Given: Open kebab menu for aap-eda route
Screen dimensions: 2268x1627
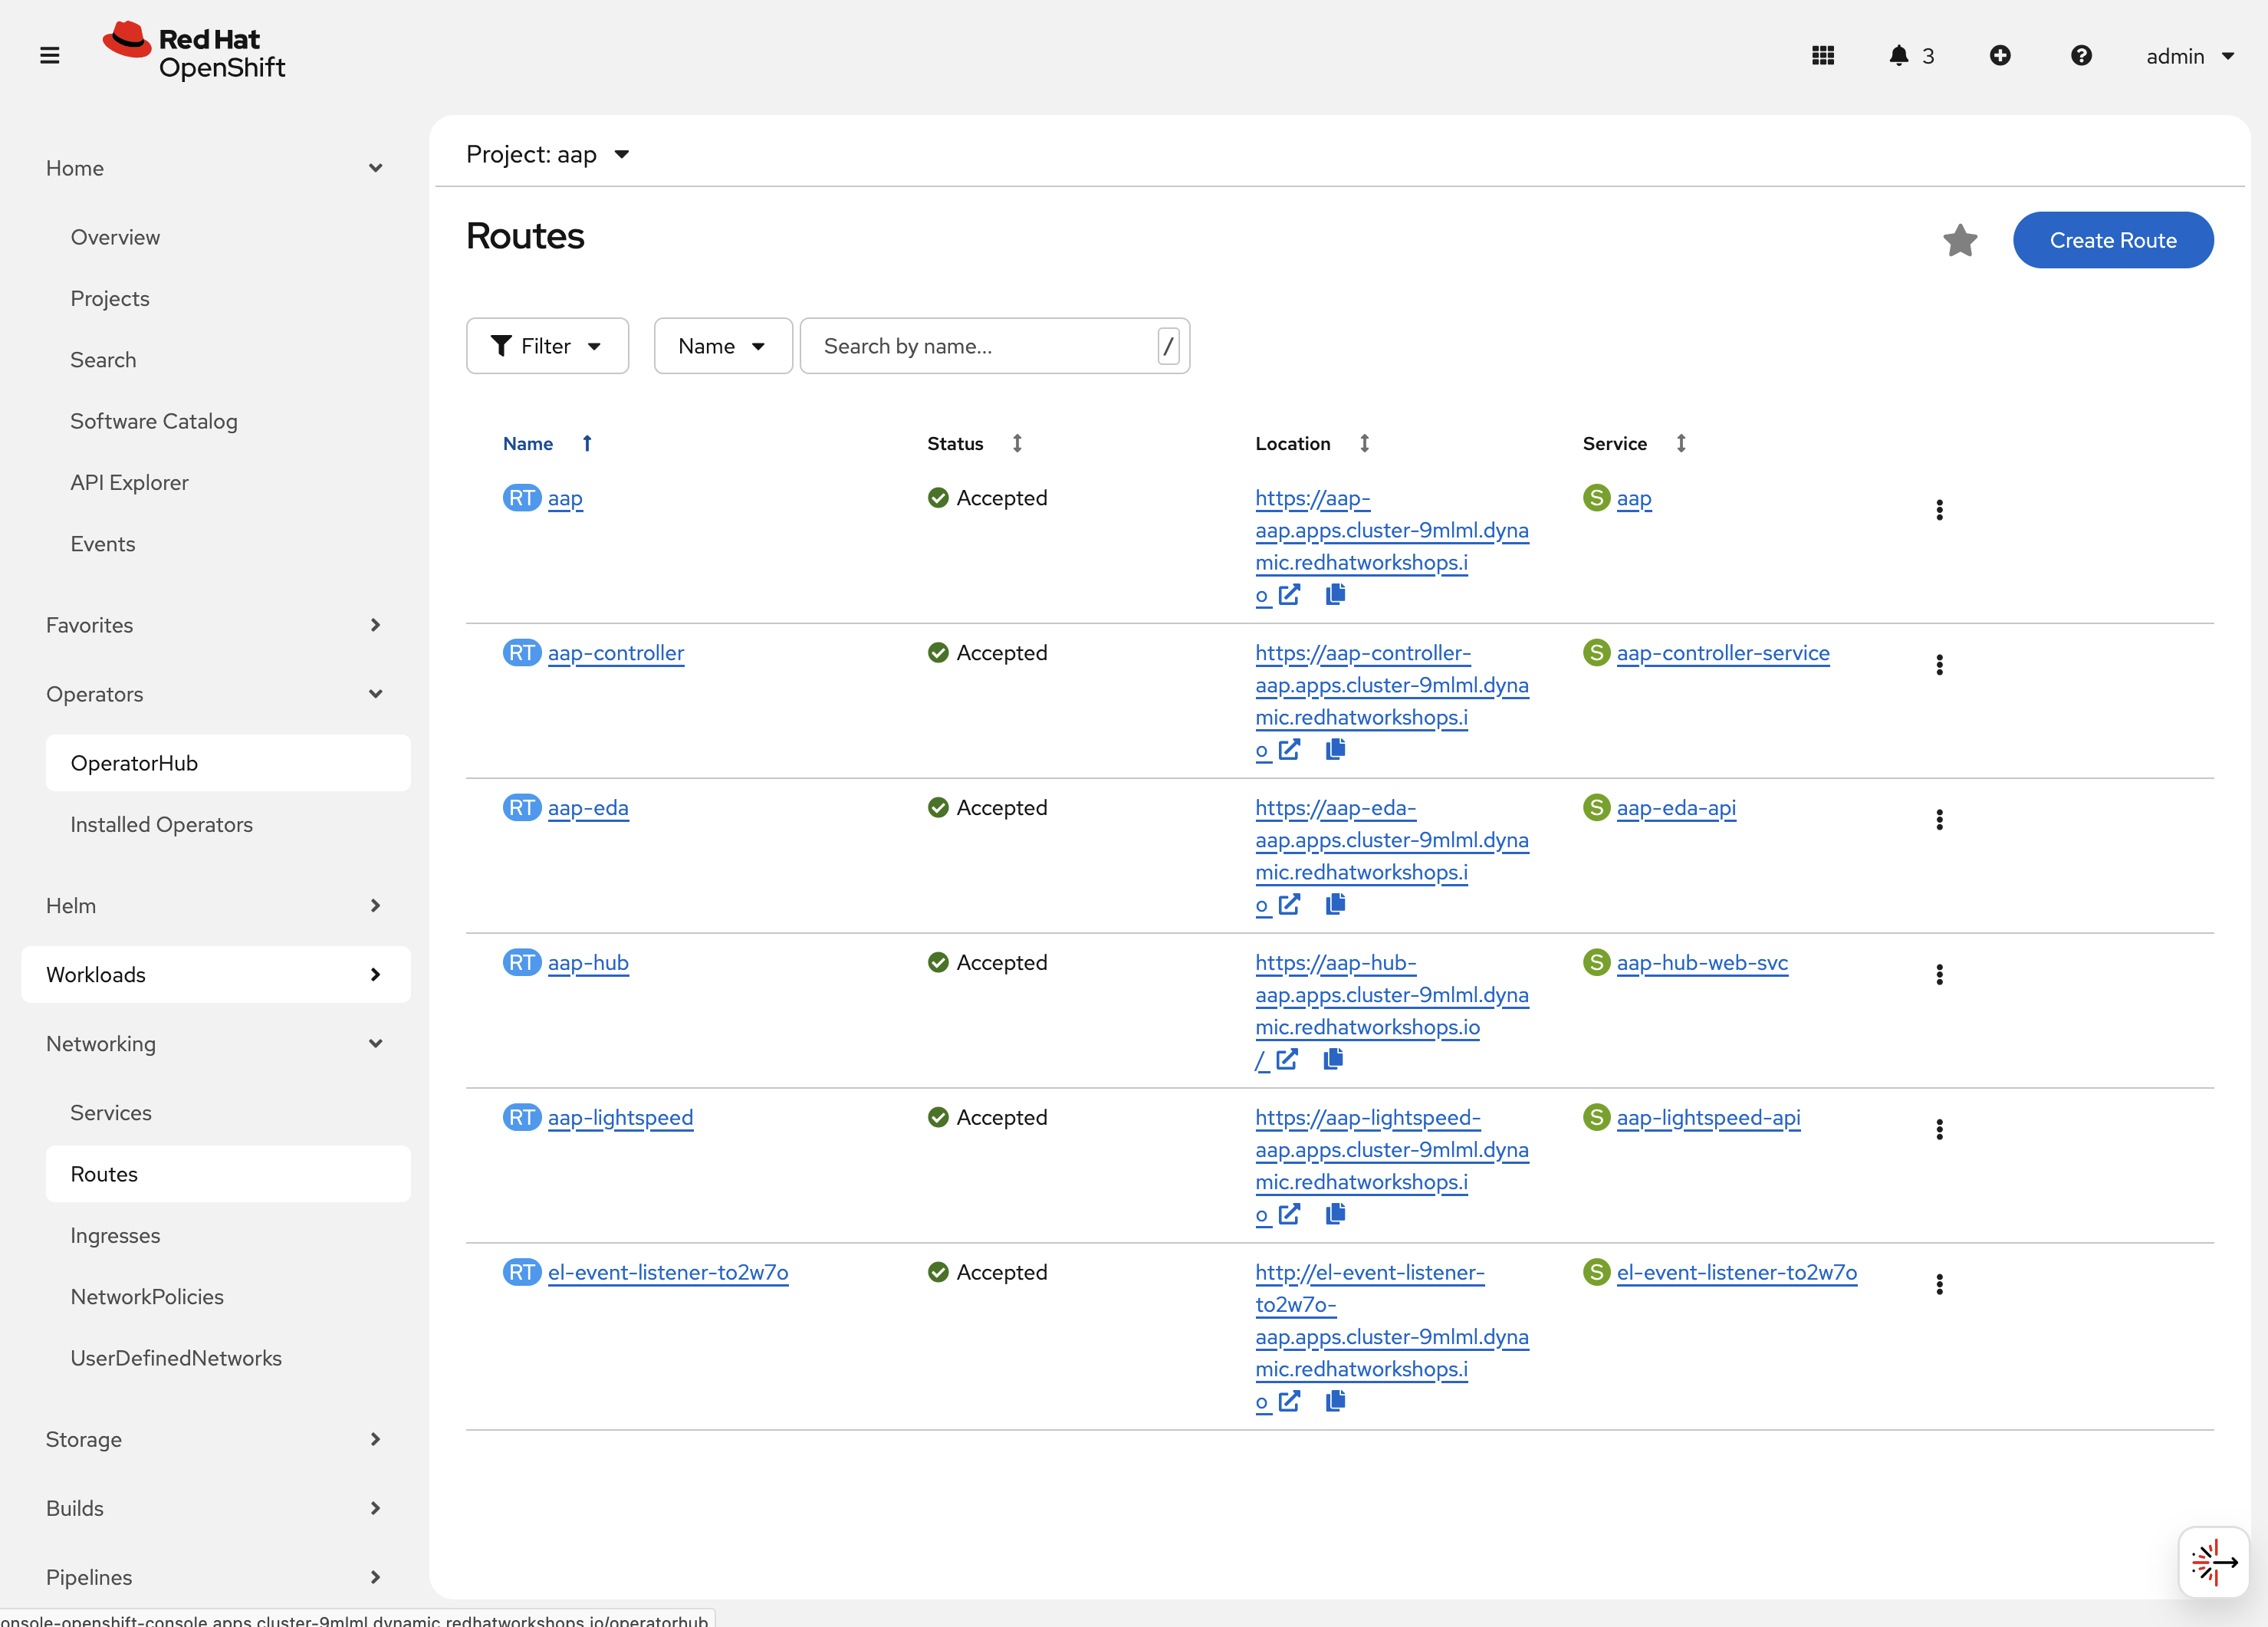Looking at the screenshot, I should point(1938,820).
